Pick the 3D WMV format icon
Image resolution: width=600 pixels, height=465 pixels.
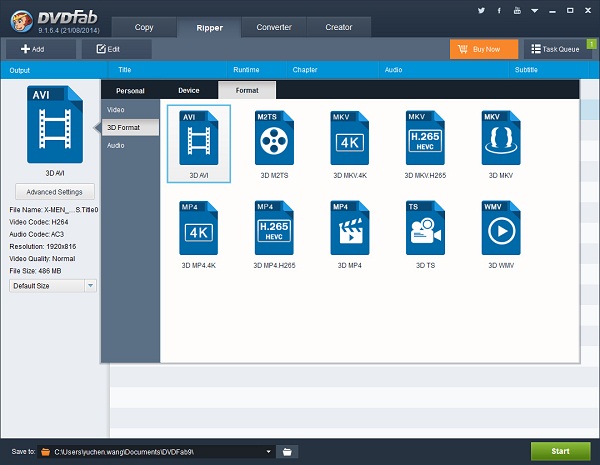pyautogui.click(x=501, y=228)
